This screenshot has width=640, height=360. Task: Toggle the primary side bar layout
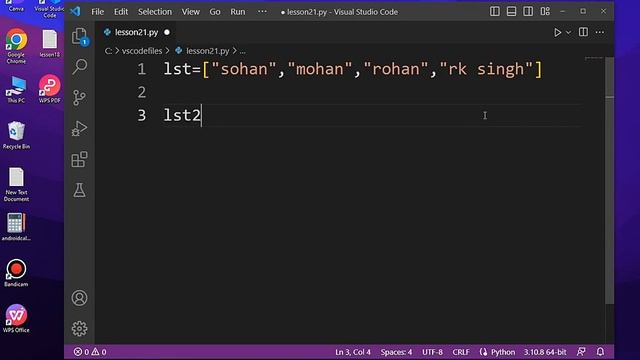[495, 11]
